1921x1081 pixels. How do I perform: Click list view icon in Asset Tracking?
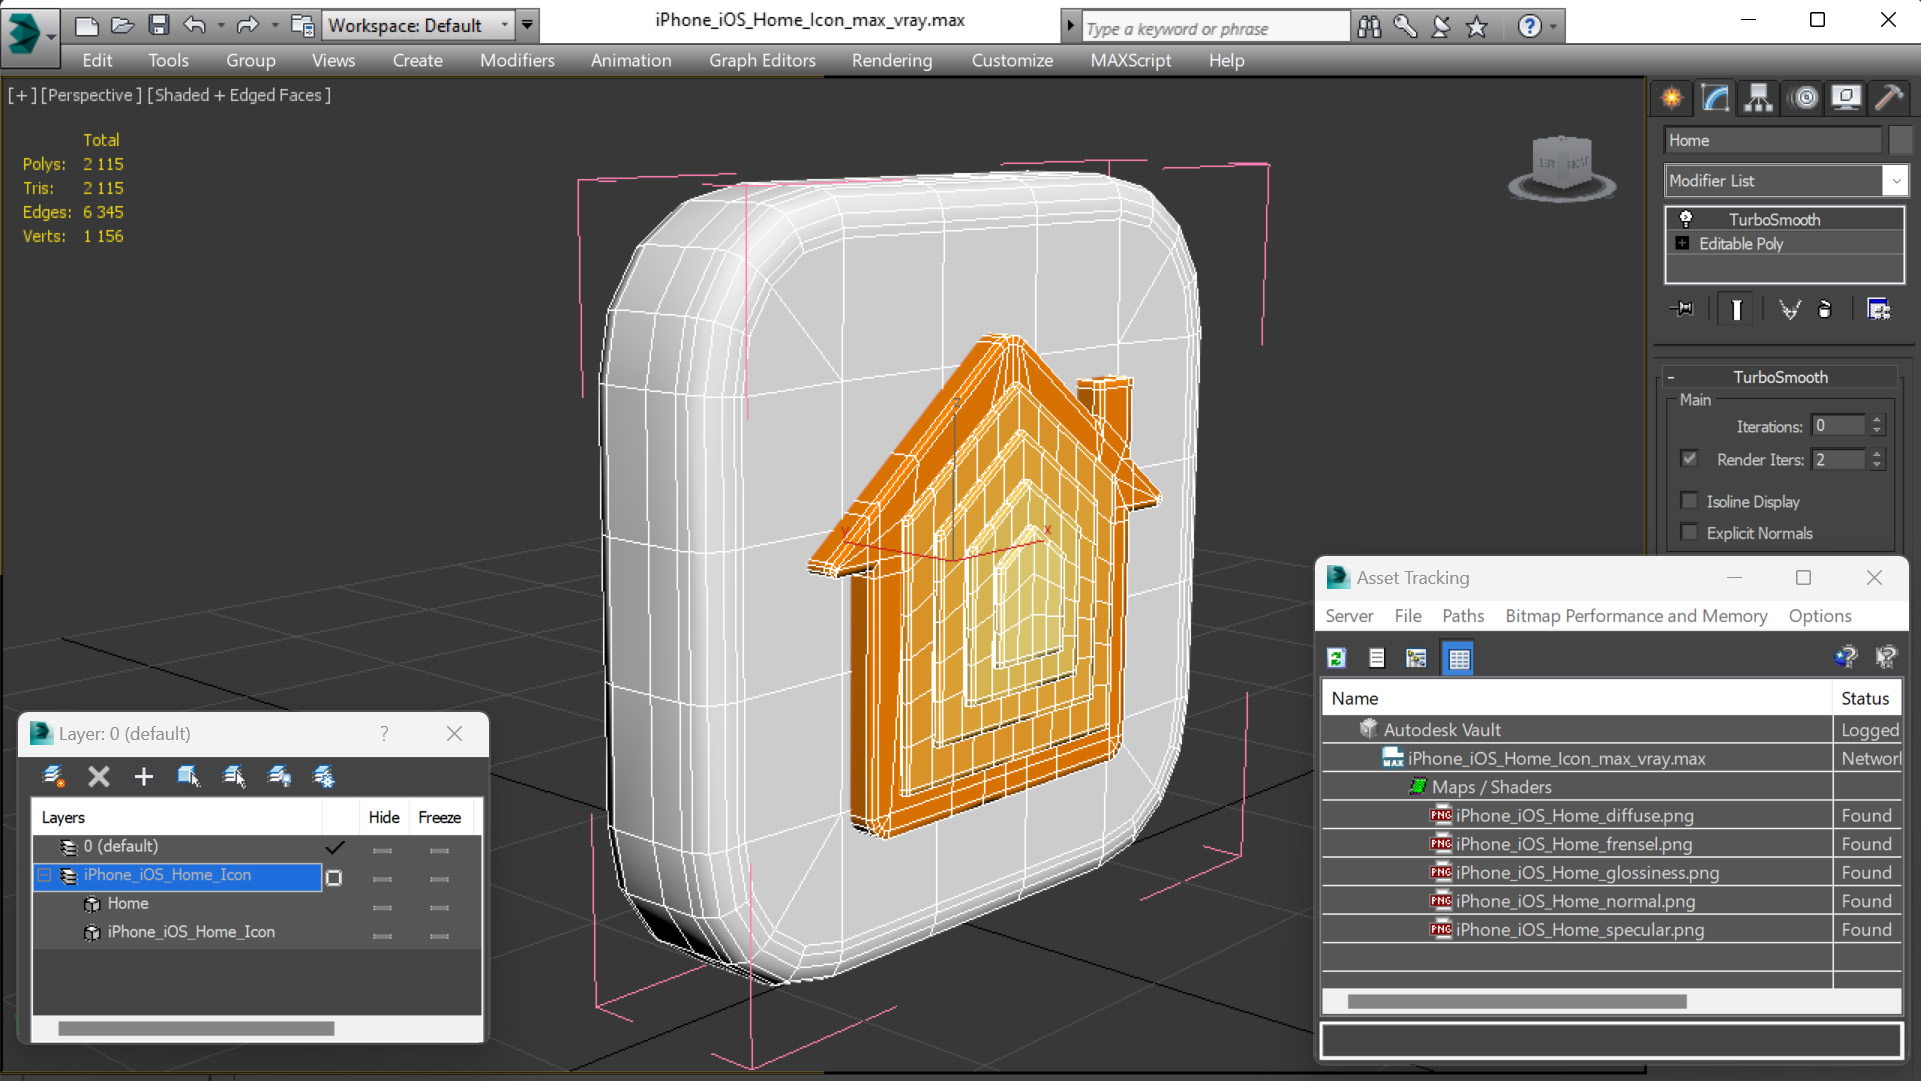click(1377, 658)
